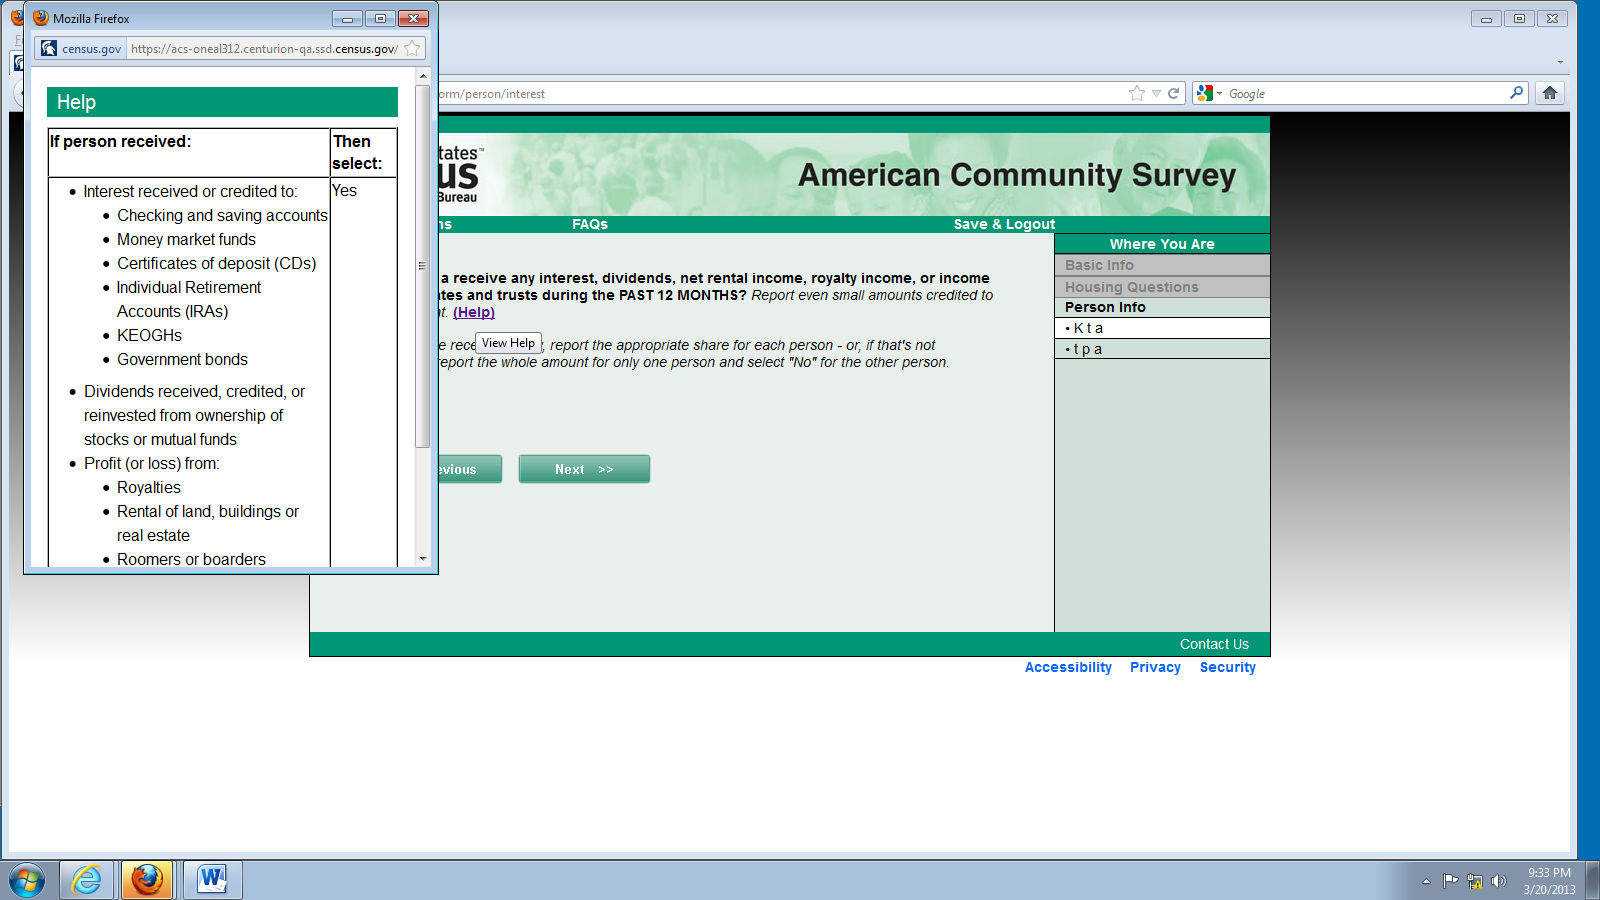This screenshot has width=1600, height=900.
Task: Reload the page with the refresh icon
Action: tap(1174, 93)
